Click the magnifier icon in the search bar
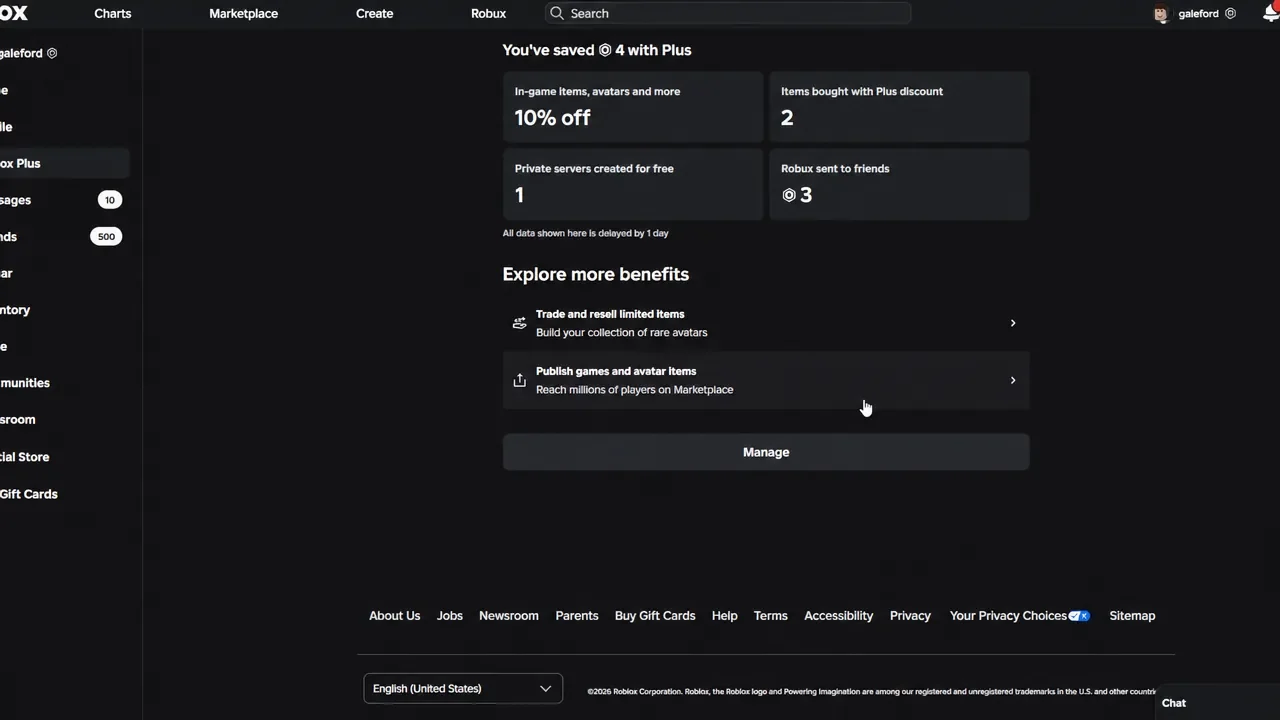 pyautogui.click(x=557, y=13)
